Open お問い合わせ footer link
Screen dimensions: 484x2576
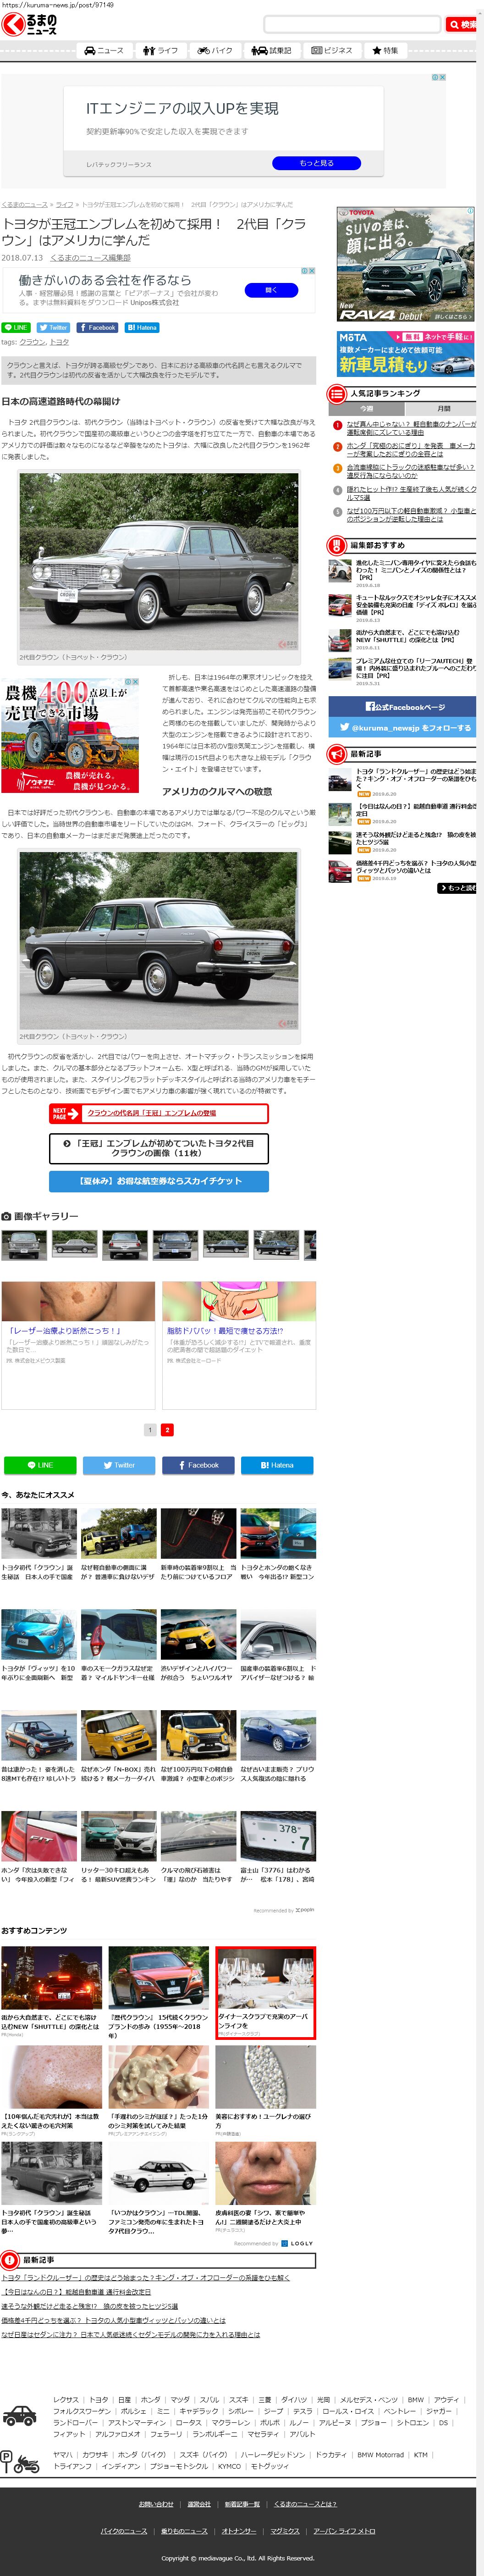[156, 2504]
